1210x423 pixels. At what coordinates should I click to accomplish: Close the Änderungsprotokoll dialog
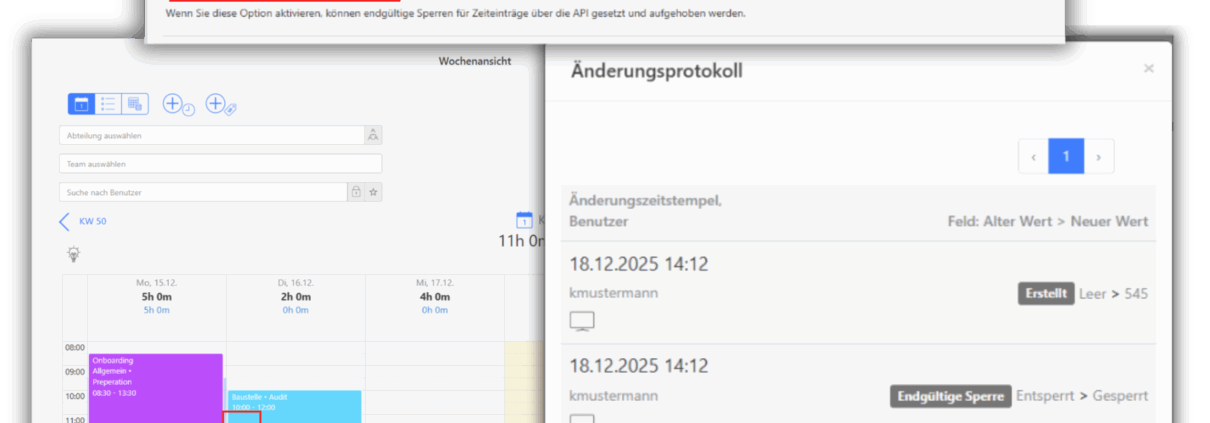point(1149,69)
